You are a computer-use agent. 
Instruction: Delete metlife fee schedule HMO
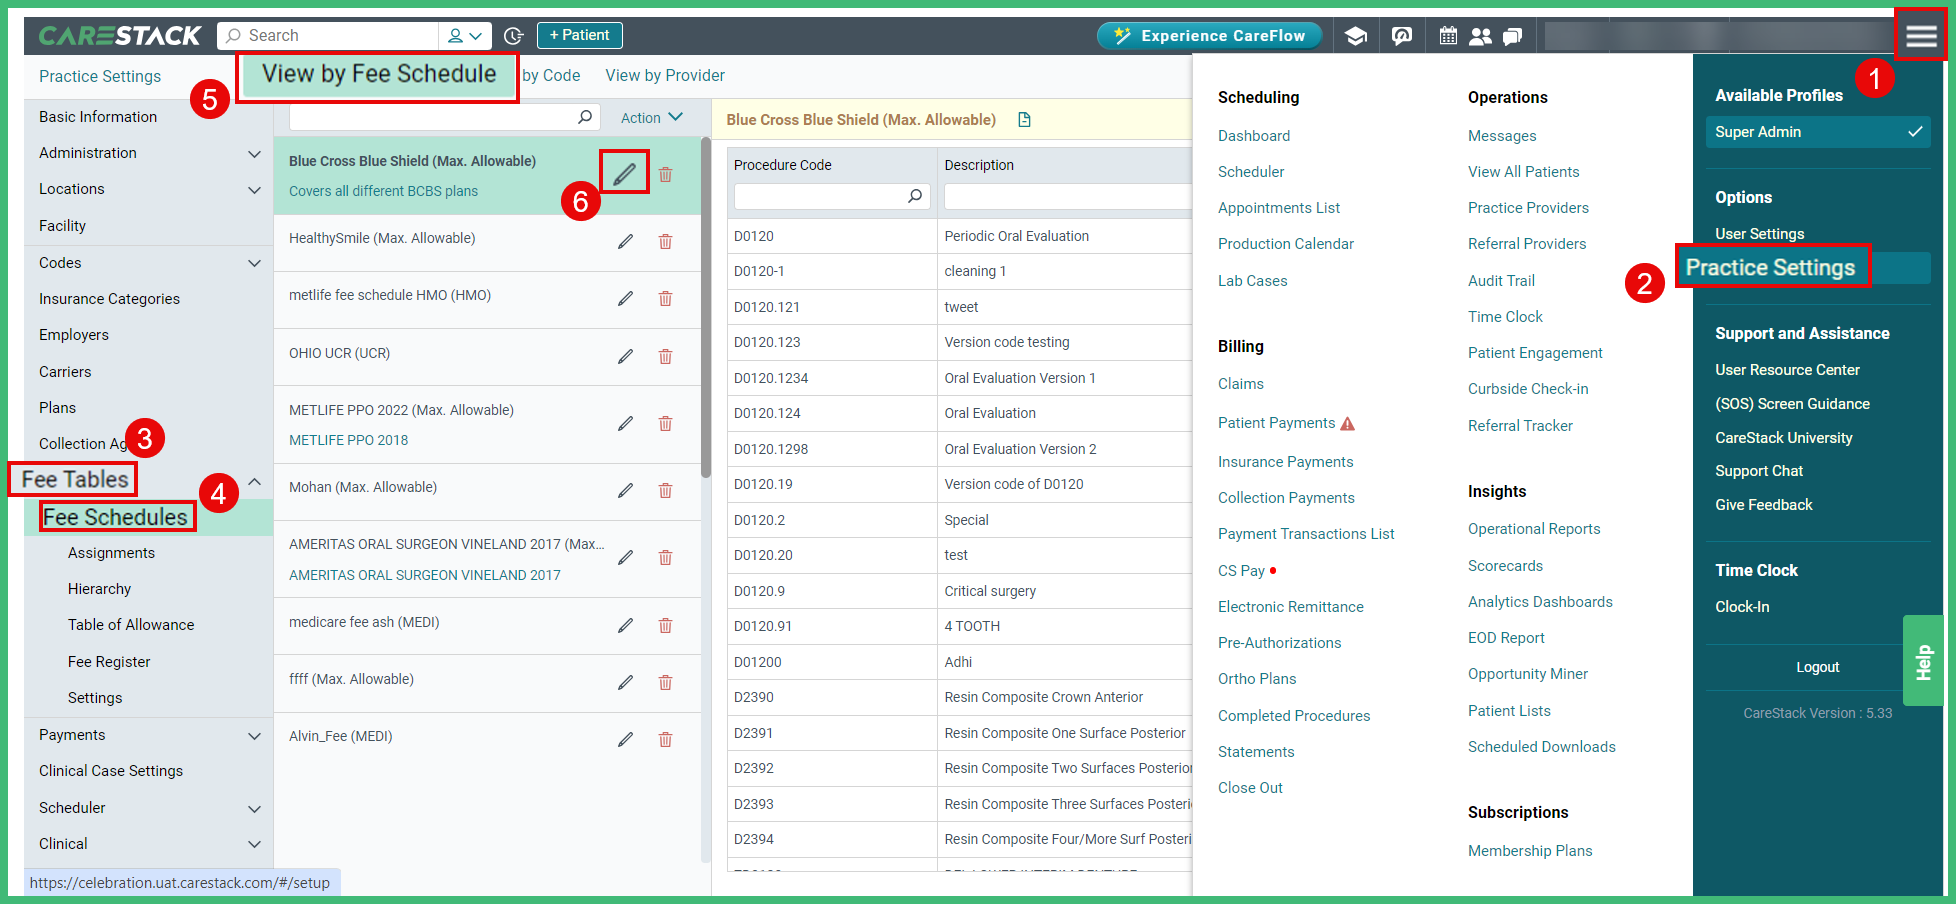665,298
